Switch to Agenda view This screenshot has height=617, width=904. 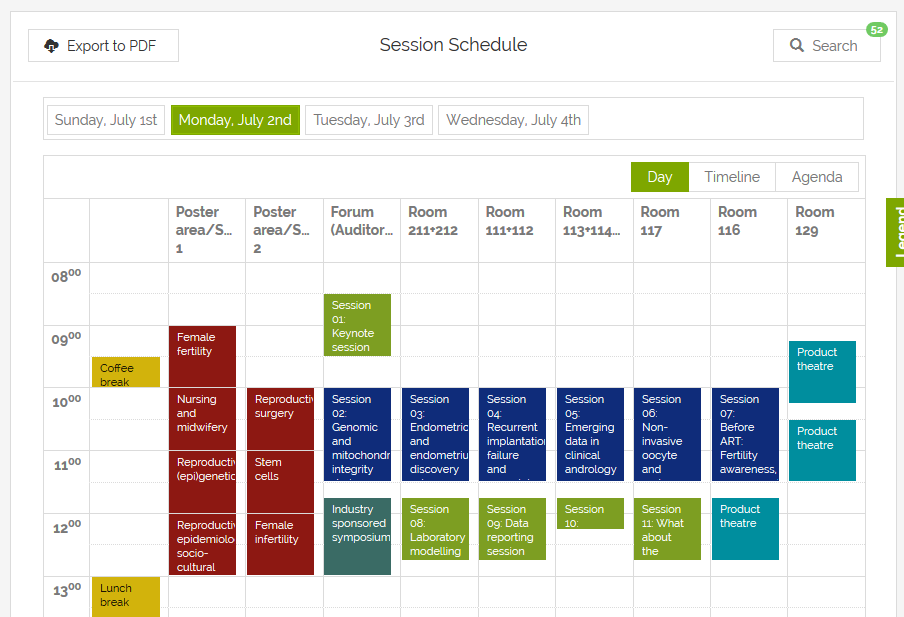click(x=817, y=177)
